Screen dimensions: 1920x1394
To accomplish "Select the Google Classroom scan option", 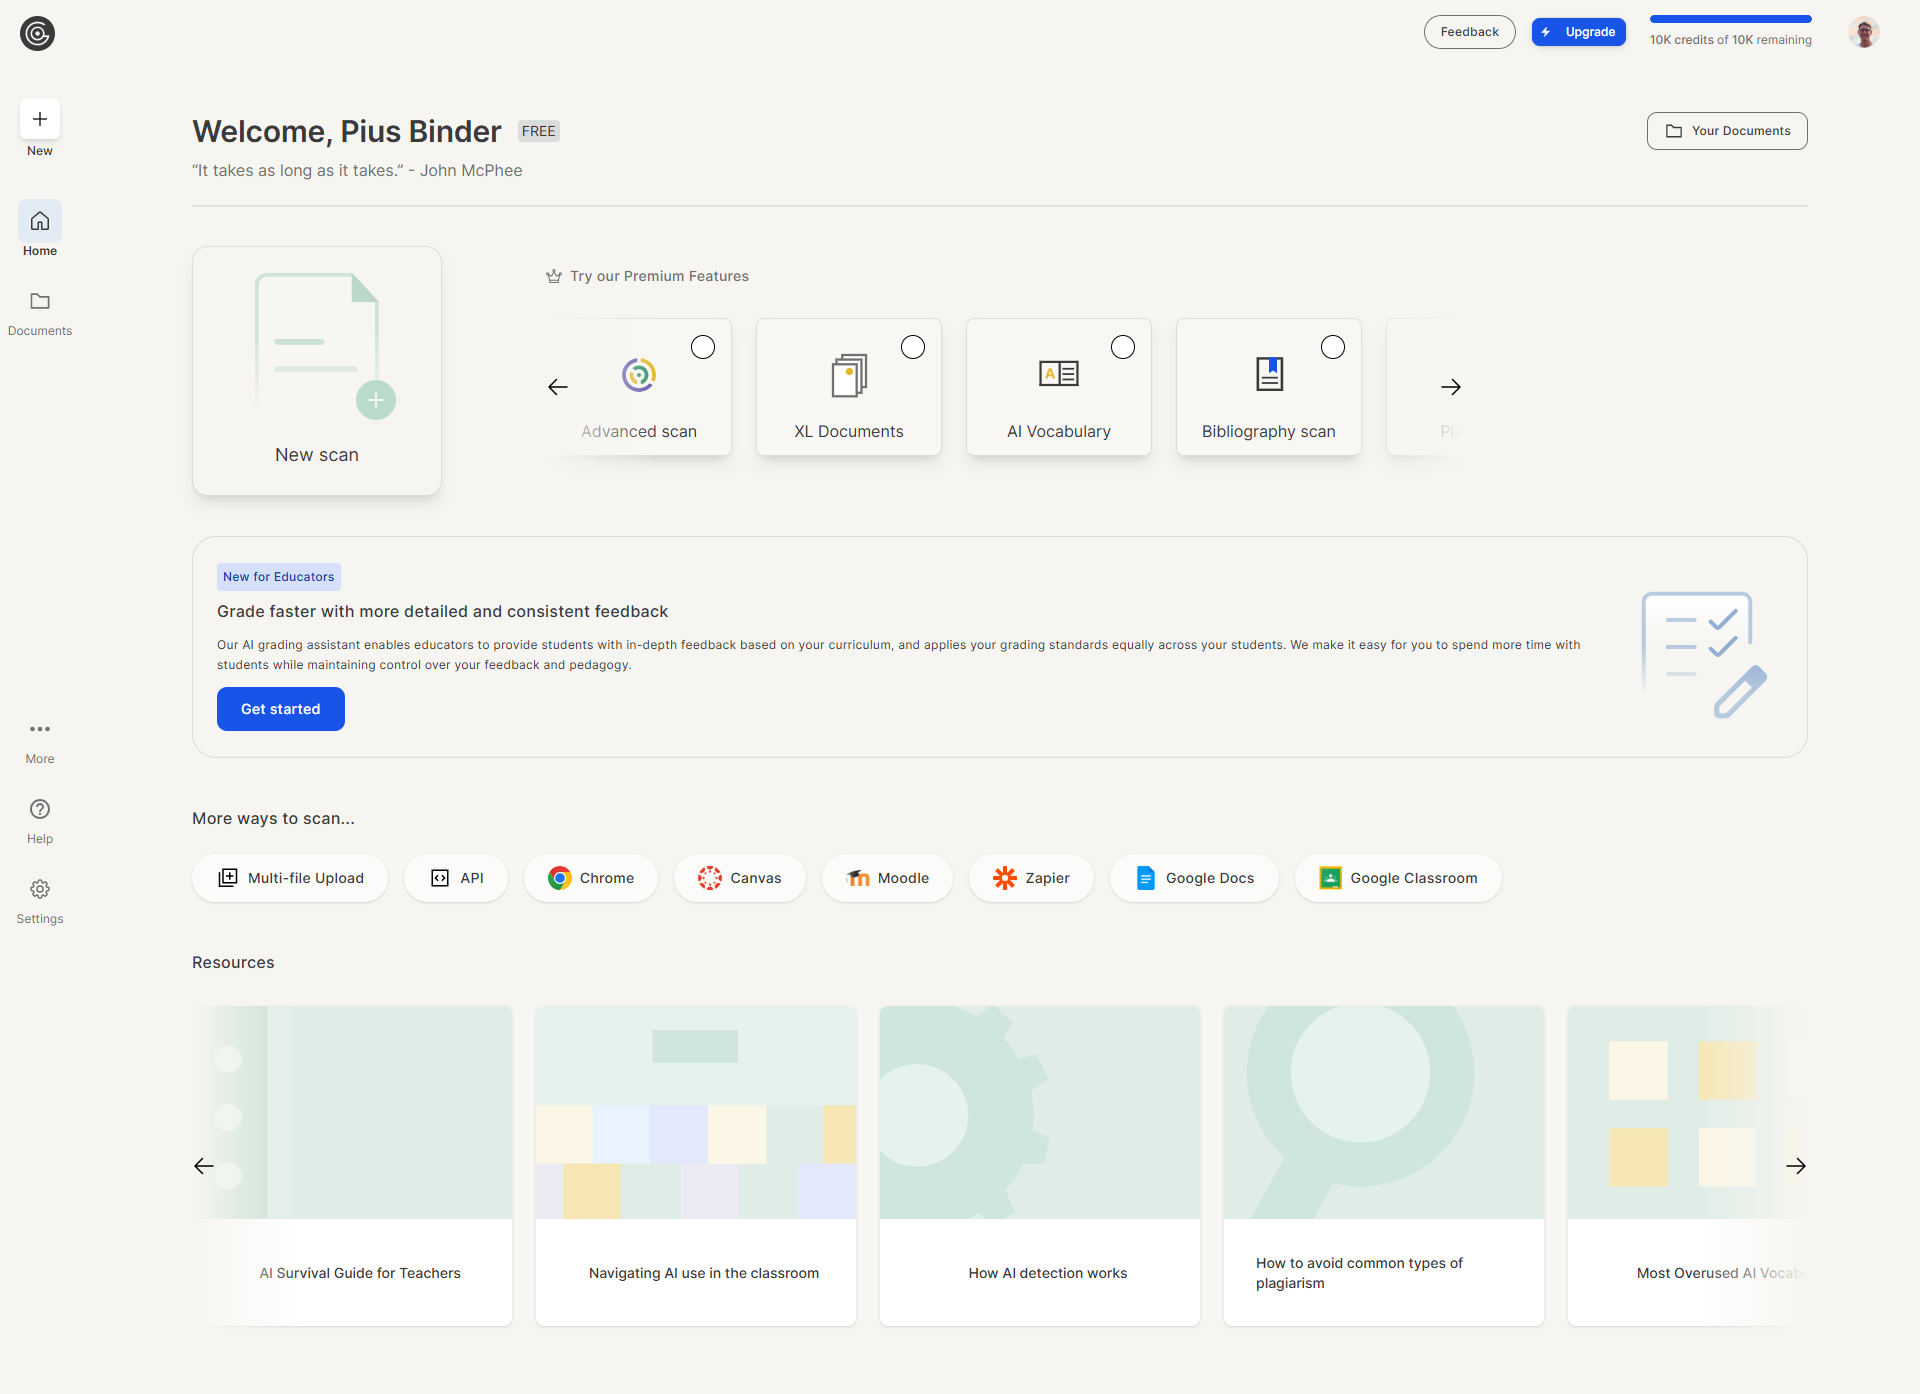I will click(1398, 878).
